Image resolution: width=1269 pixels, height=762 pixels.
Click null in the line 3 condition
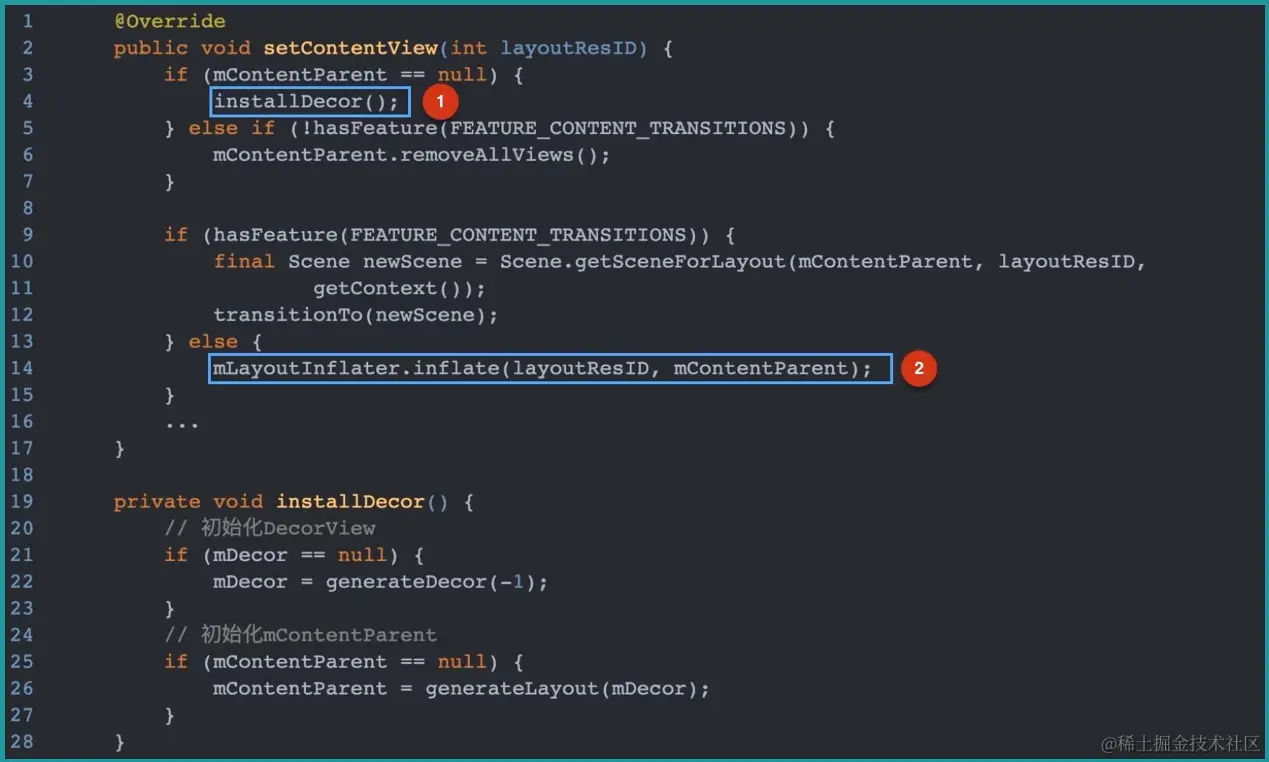(463, 75)
